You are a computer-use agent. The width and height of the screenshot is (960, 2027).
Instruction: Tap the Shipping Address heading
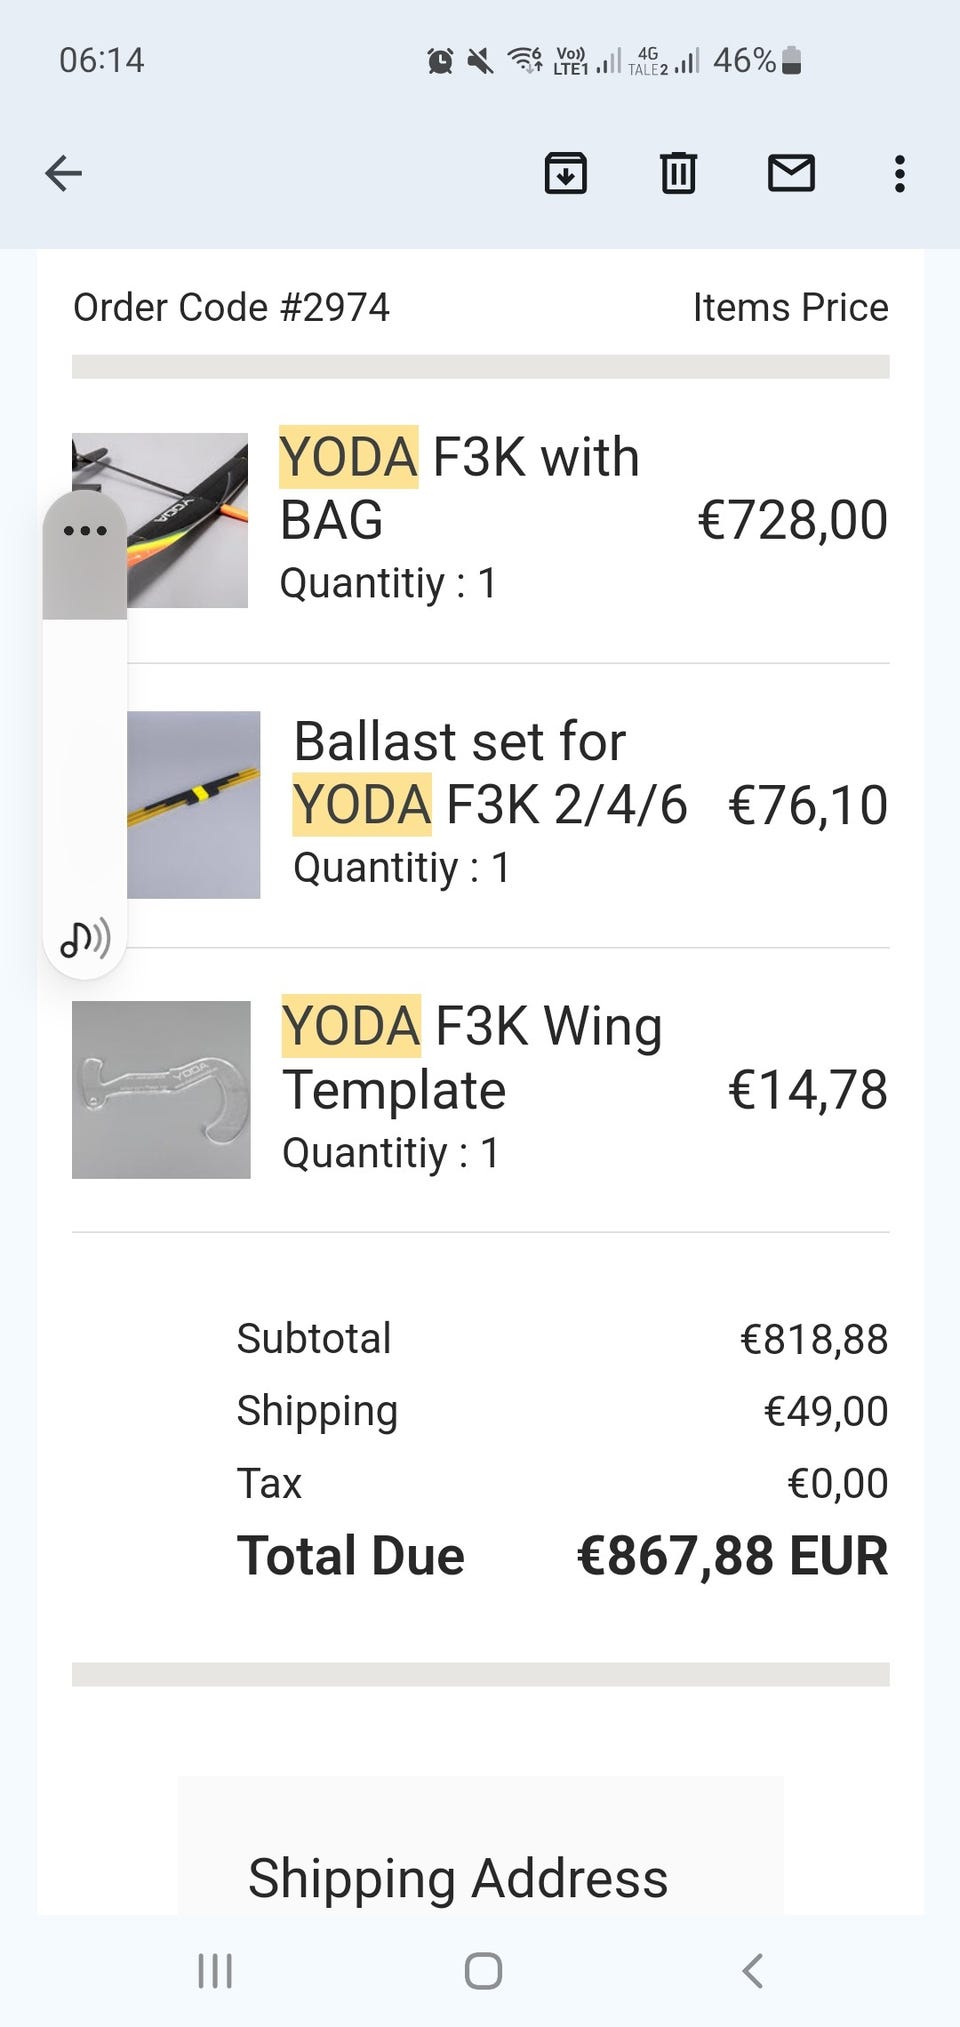click(458, 1878)
